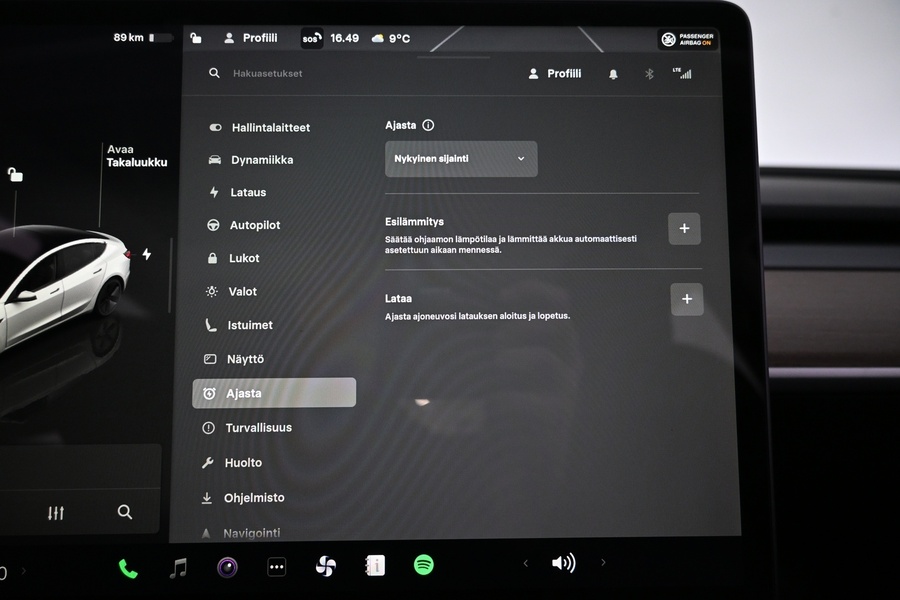The width and height of the screenshot is (900, 600).
Task: Select Lataus in settings menu
Action: [x=248, y=192]
